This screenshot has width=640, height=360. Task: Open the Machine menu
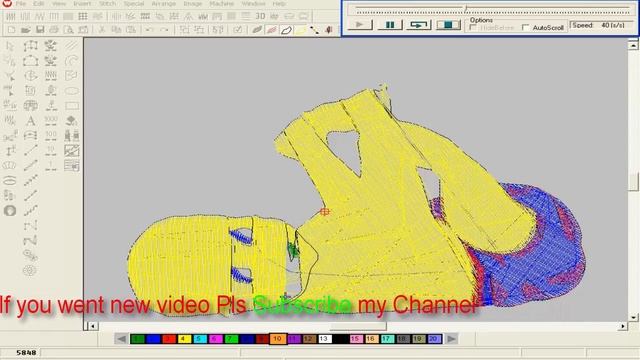point(222,4)
